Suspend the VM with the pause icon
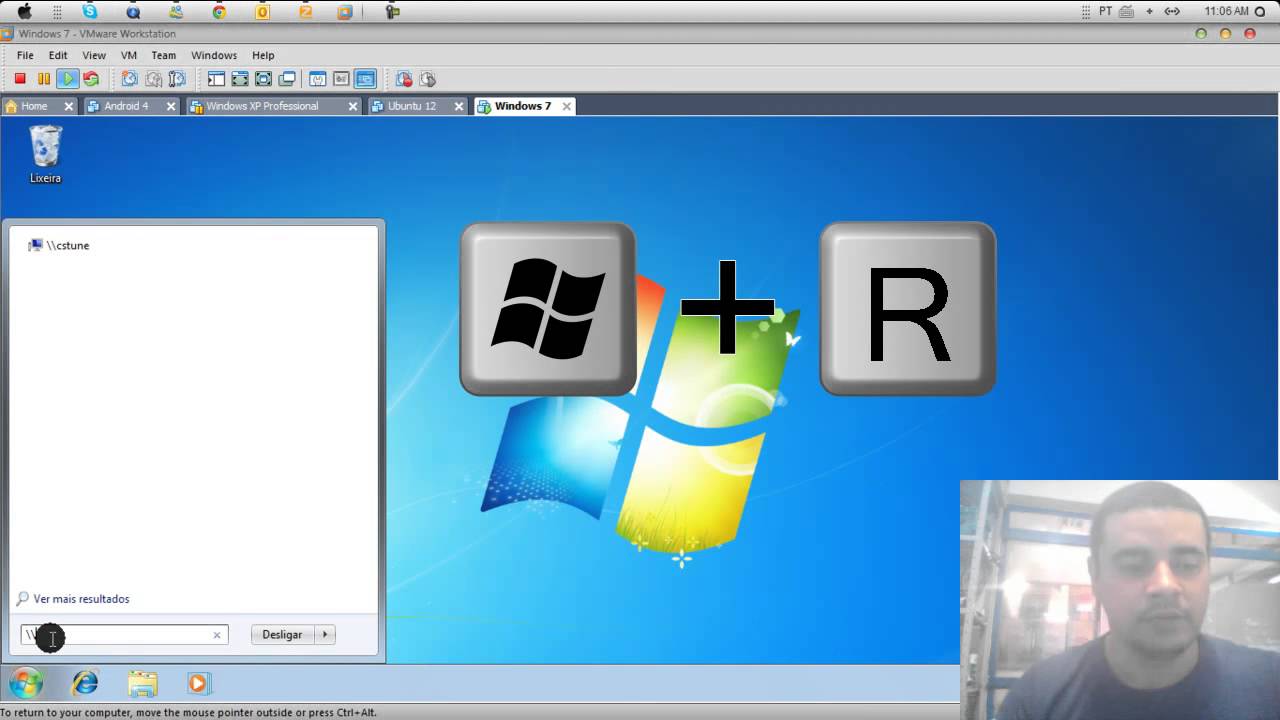 (44, 79)
